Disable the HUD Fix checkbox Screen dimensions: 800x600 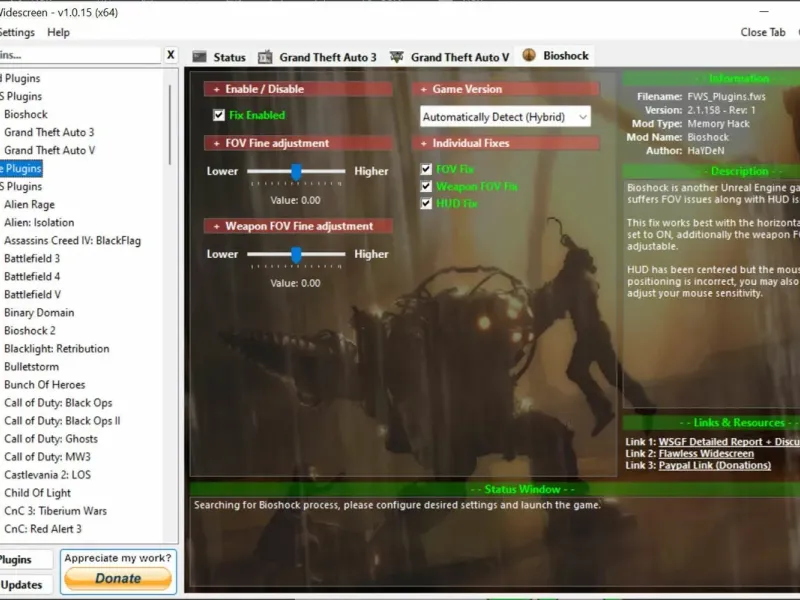click(426, 203)
